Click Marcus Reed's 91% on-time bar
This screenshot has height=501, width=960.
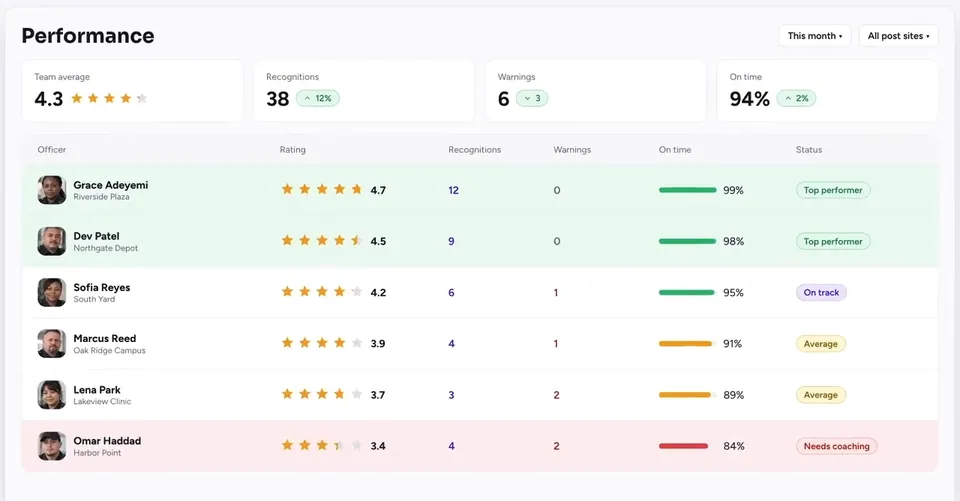(x=688, y=344)
